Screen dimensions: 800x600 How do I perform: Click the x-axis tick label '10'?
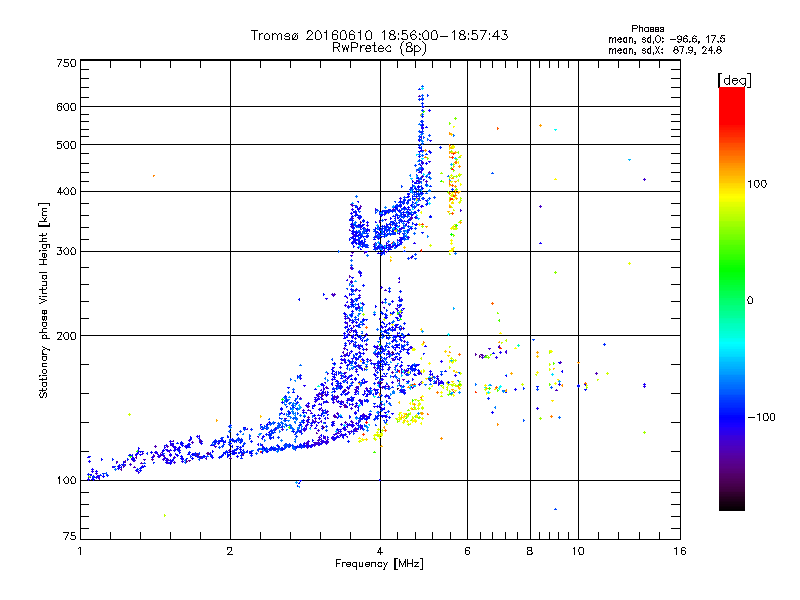click(578, 551)
